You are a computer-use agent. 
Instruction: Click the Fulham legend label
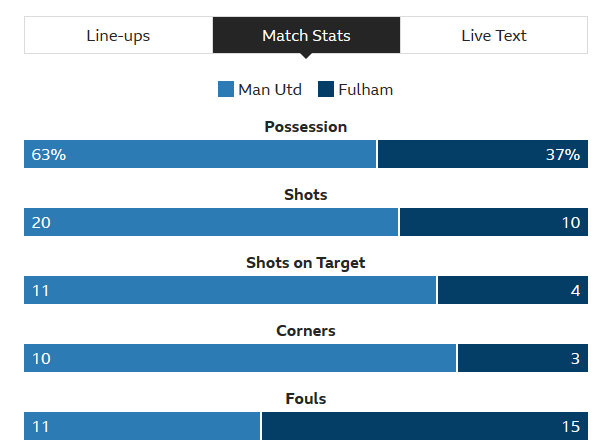(365, 90)
